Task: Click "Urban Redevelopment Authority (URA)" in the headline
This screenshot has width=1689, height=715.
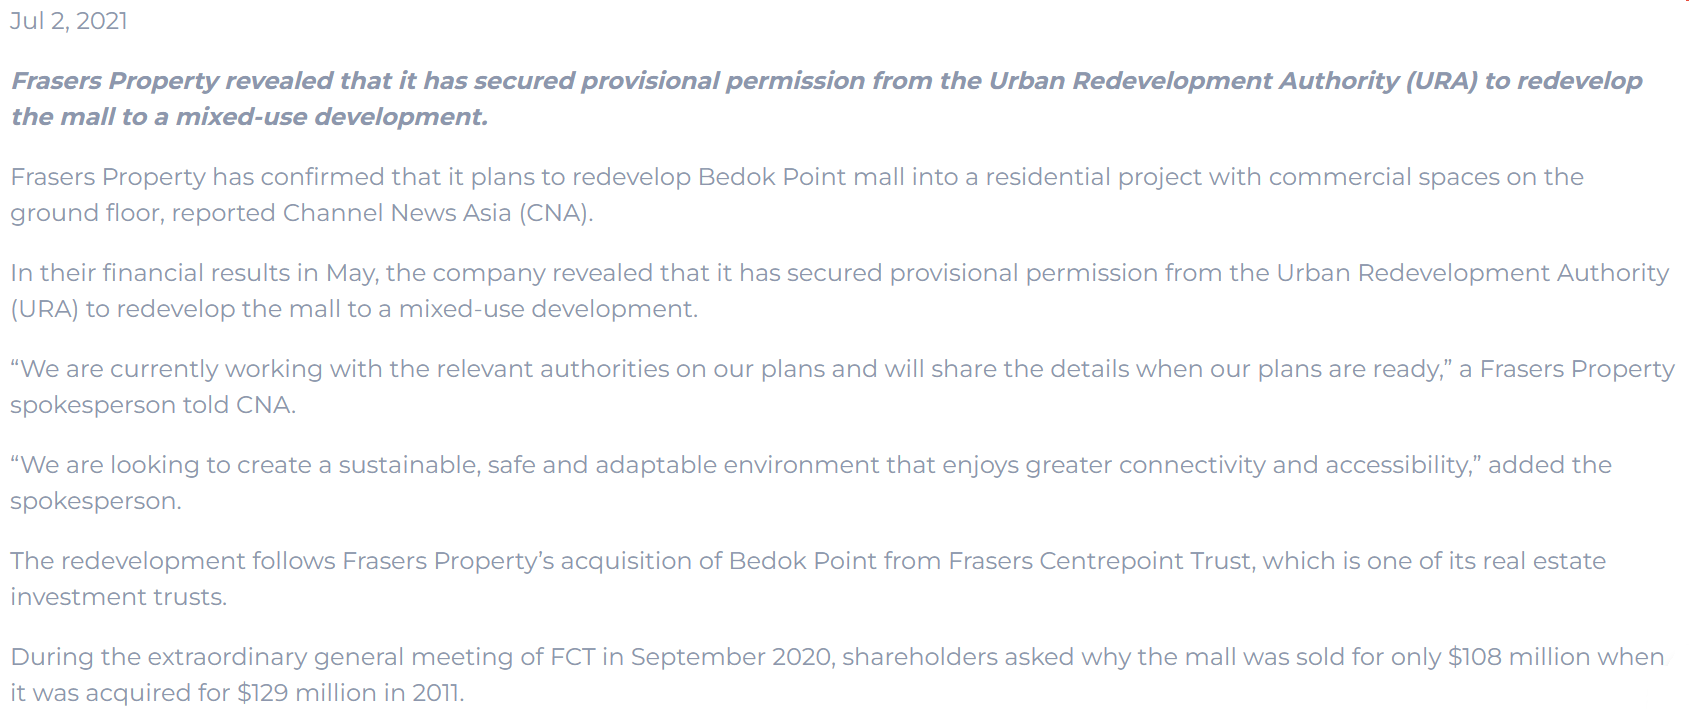Action: 1232,81
